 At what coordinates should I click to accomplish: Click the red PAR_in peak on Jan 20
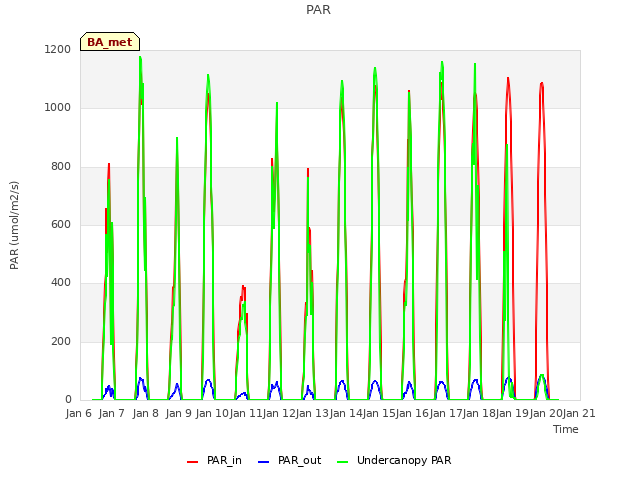tap(542, 83)
